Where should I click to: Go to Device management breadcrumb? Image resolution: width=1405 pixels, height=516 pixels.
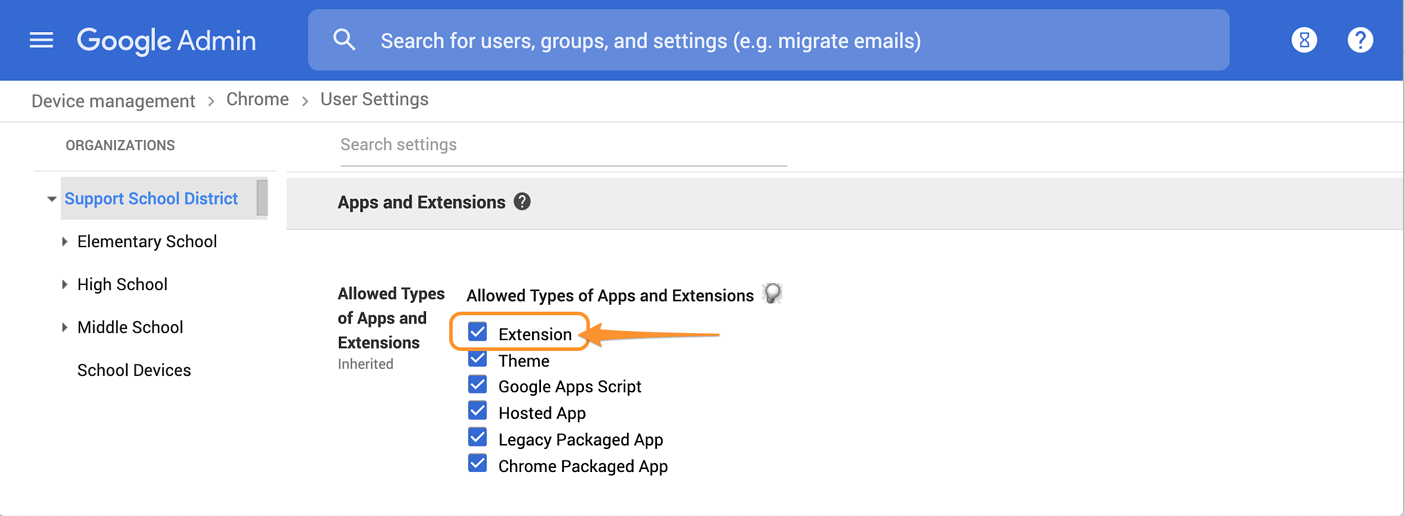[113, 101]
